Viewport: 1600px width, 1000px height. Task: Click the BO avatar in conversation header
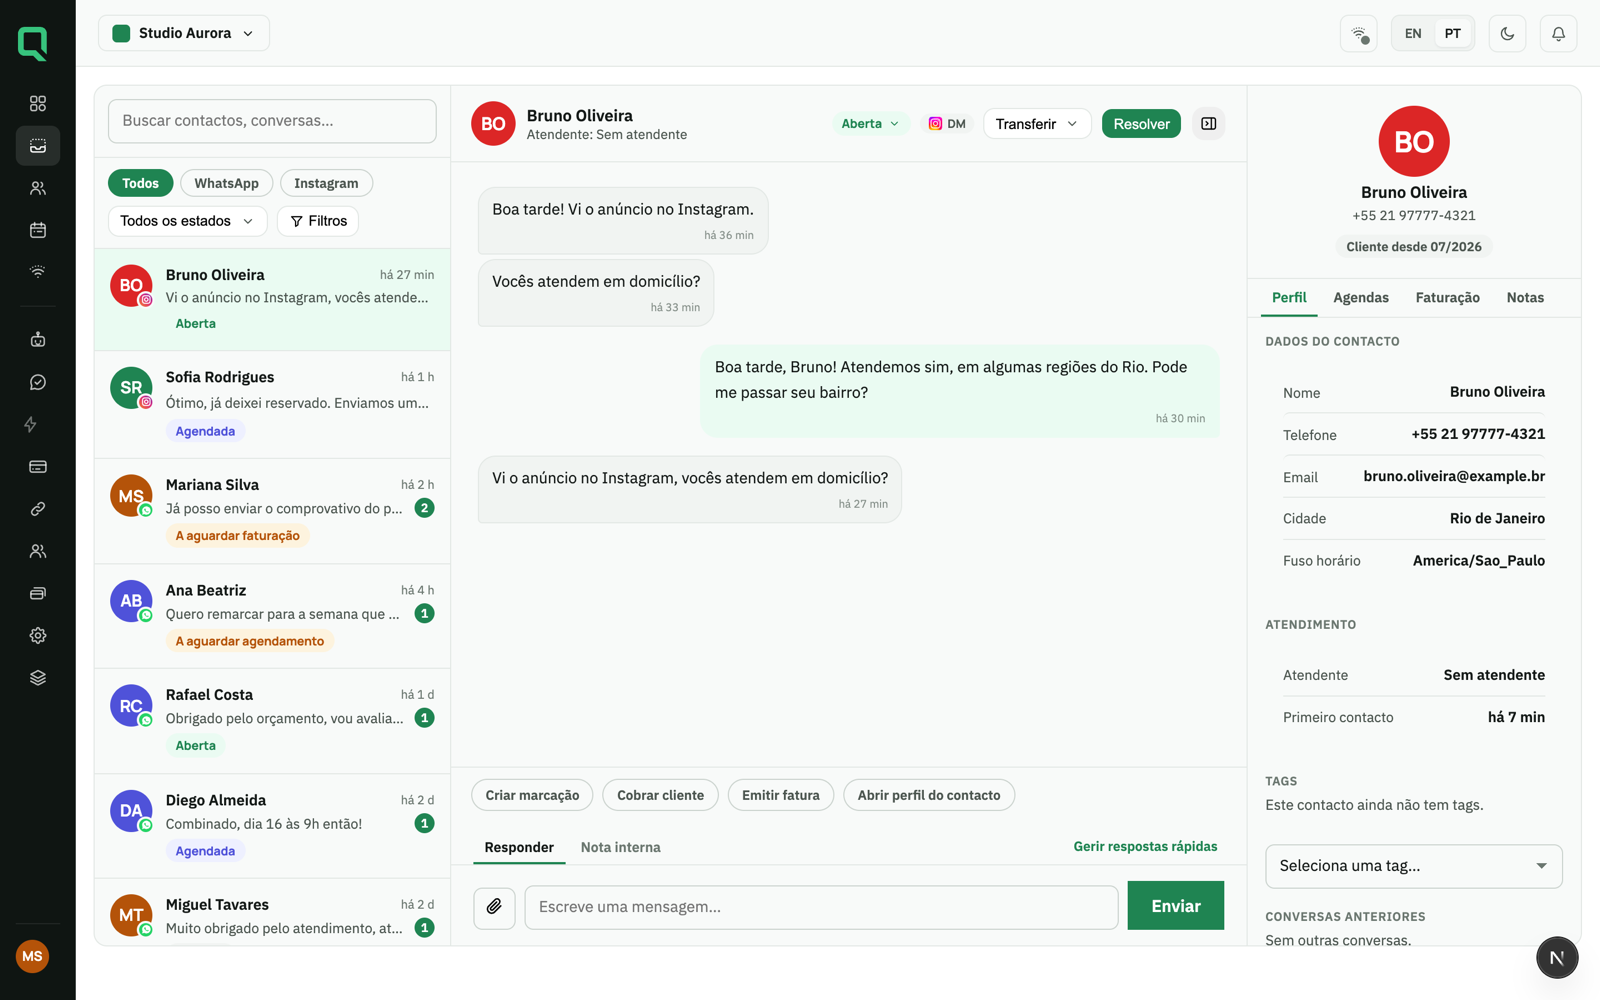(x=493, y=124)
